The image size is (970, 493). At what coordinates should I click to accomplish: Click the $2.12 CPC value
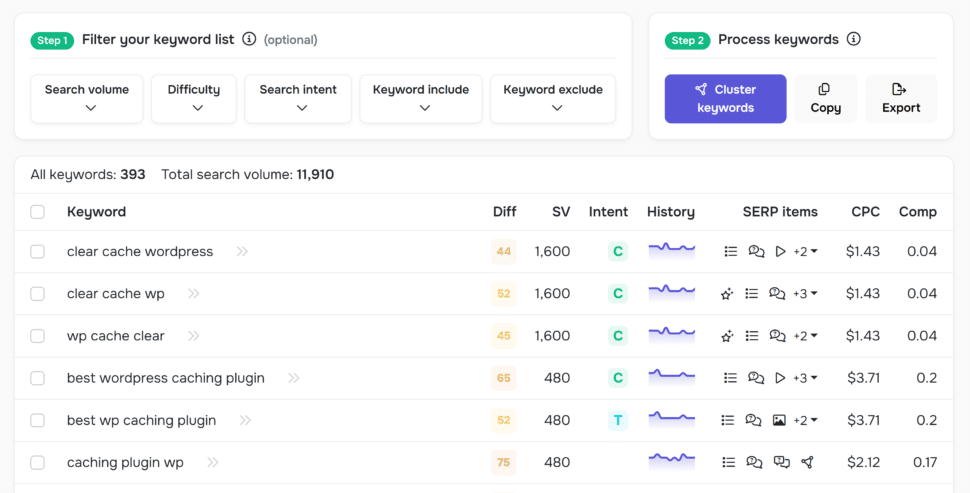(x=863, y=462)
